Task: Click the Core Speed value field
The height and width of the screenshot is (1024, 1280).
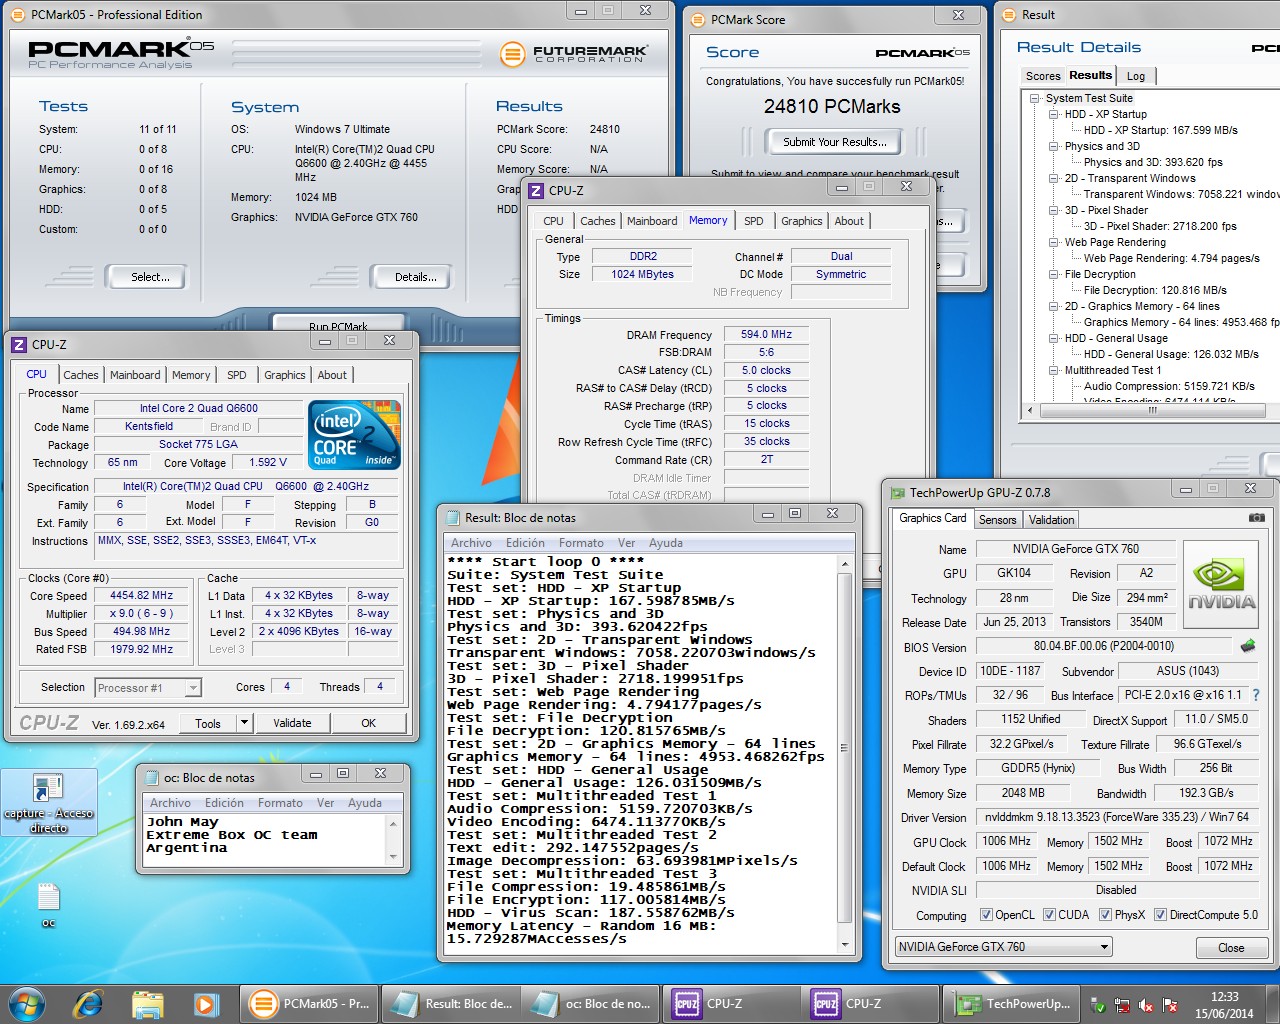Action: (141, 595)
